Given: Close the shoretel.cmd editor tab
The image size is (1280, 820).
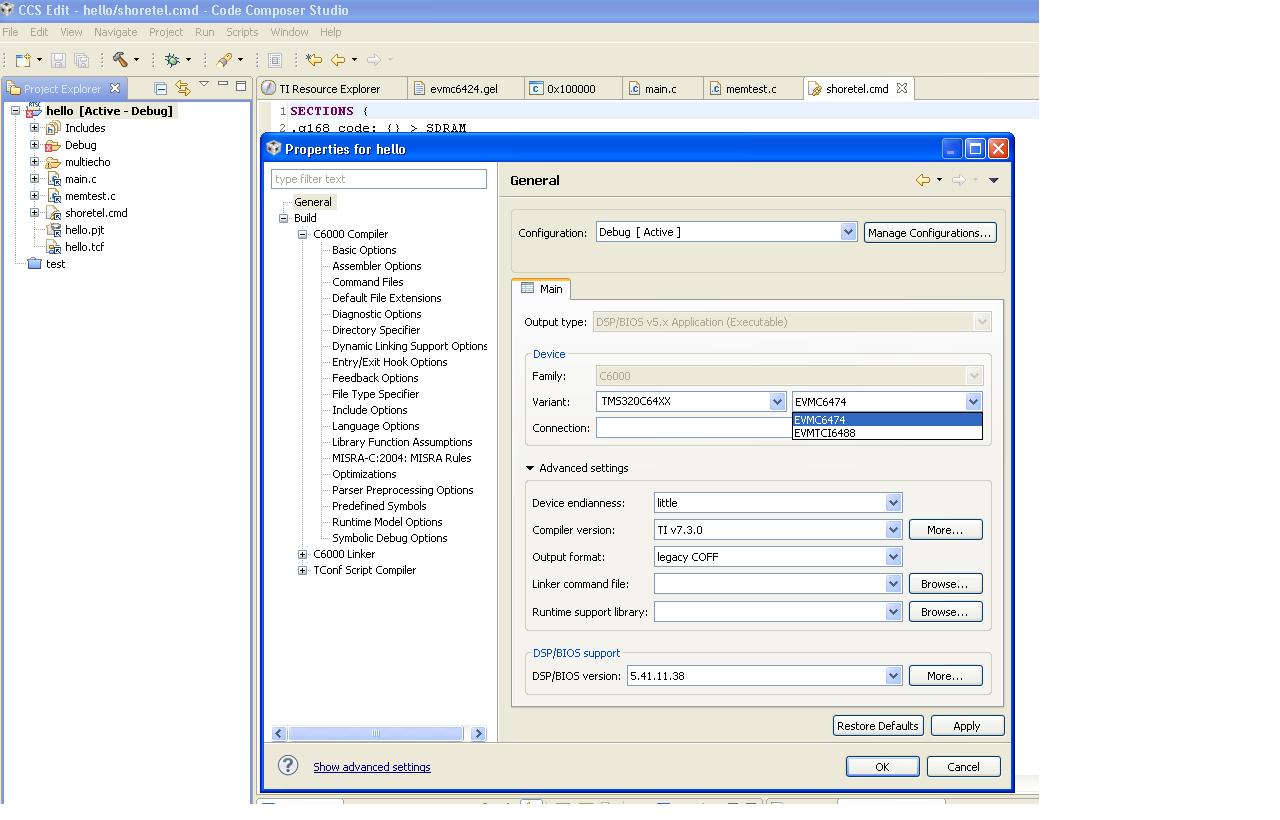Looking at the screenshot, I should pos(901,88).
